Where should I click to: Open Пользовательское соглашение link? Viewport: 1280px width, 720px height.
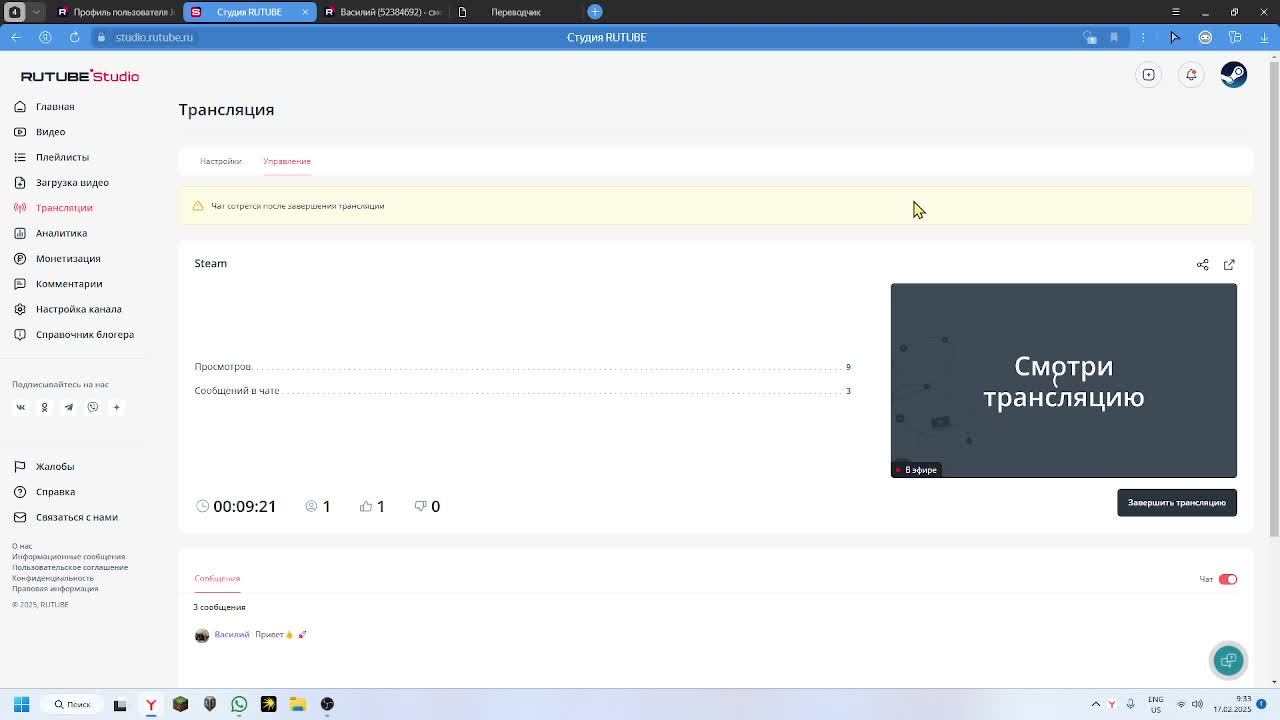pyautogui.click(x=70, y=567)
